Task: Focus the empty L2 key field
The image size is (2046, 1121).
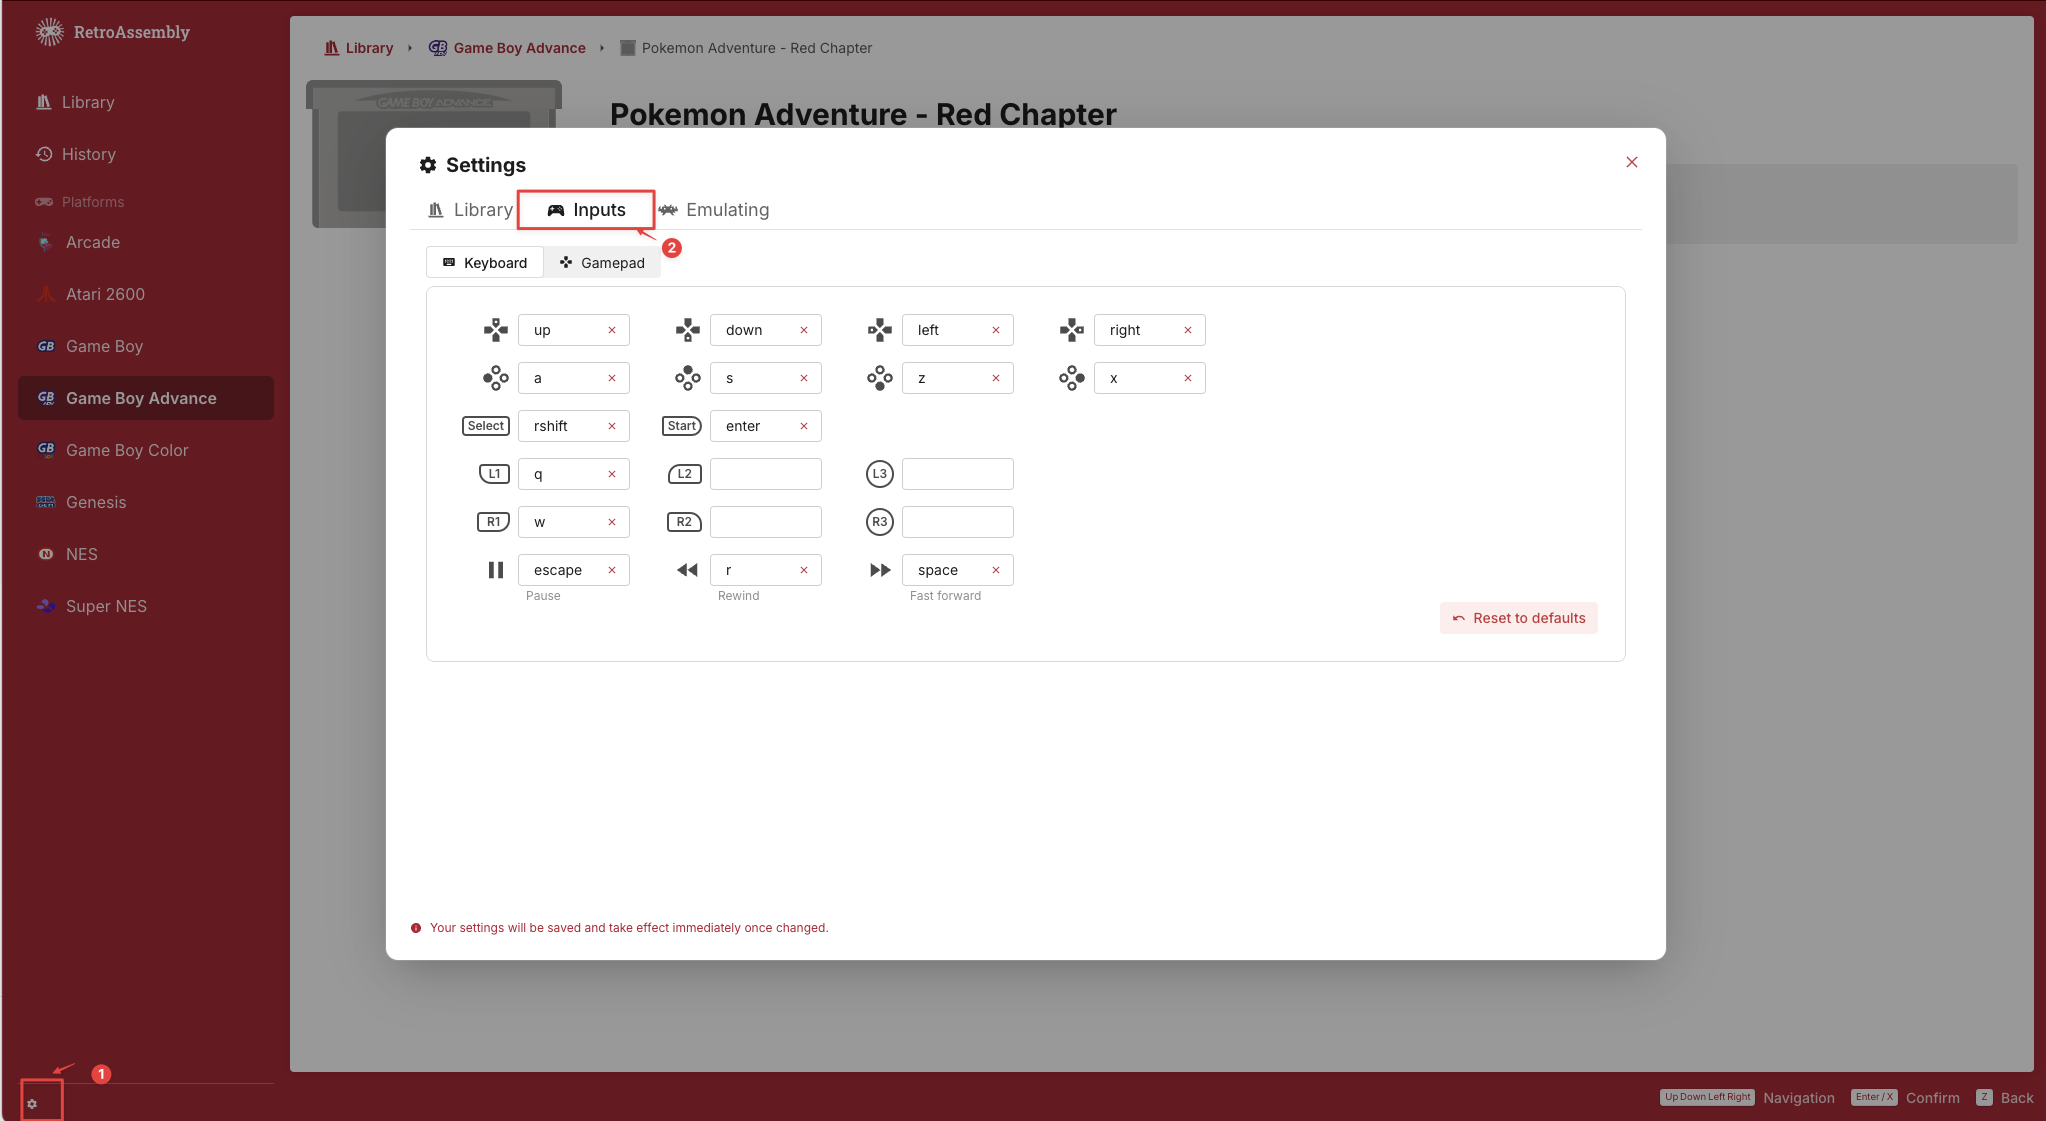Action: pyautogui.click(x=766, y=474)
